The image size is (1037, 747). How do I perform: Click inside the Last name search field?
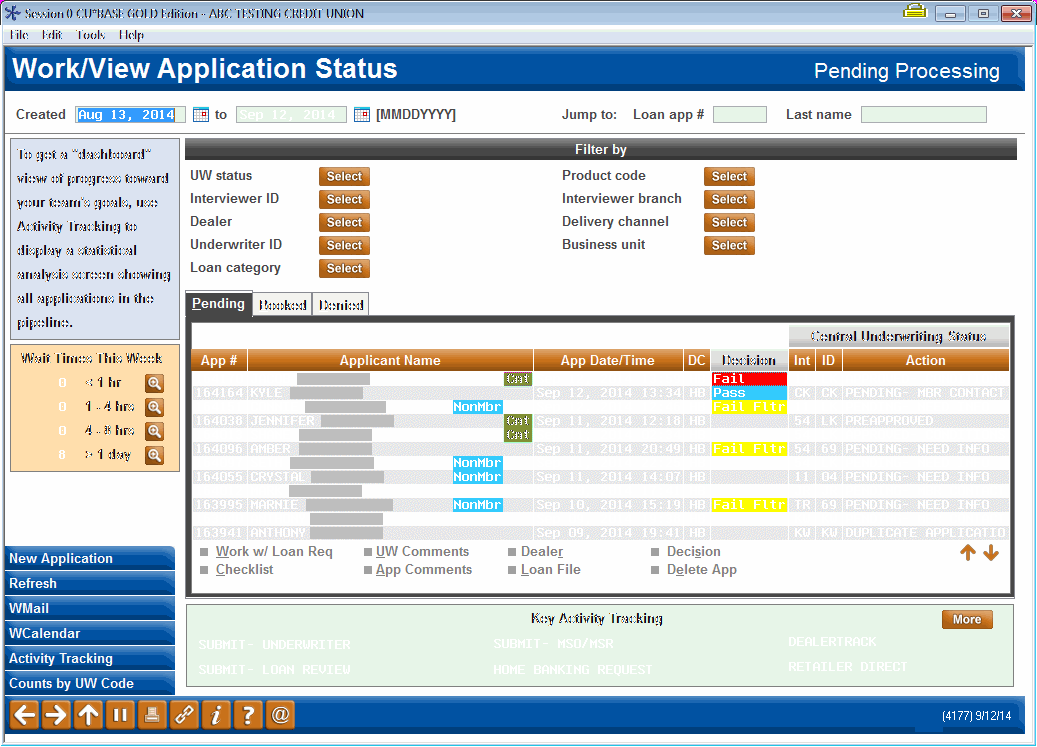click(922, 114)
